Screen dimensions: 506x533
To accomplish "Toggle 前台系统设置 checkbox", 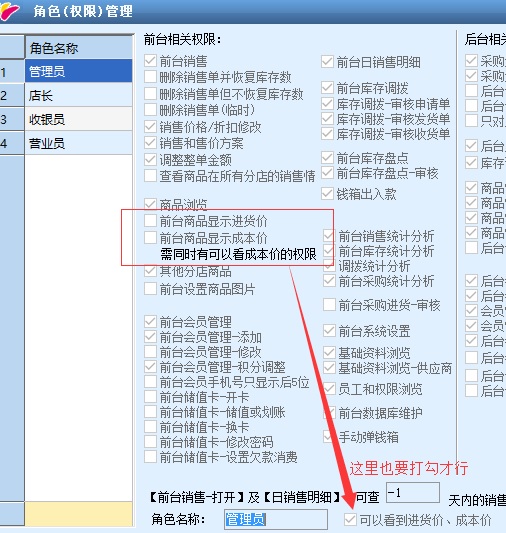I will (x=329, y=330).
